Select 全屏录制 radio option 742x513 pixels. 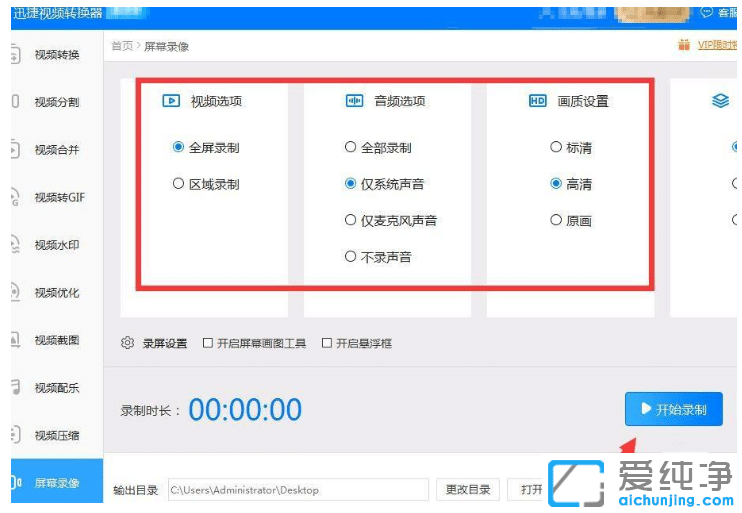coord(206,147)
